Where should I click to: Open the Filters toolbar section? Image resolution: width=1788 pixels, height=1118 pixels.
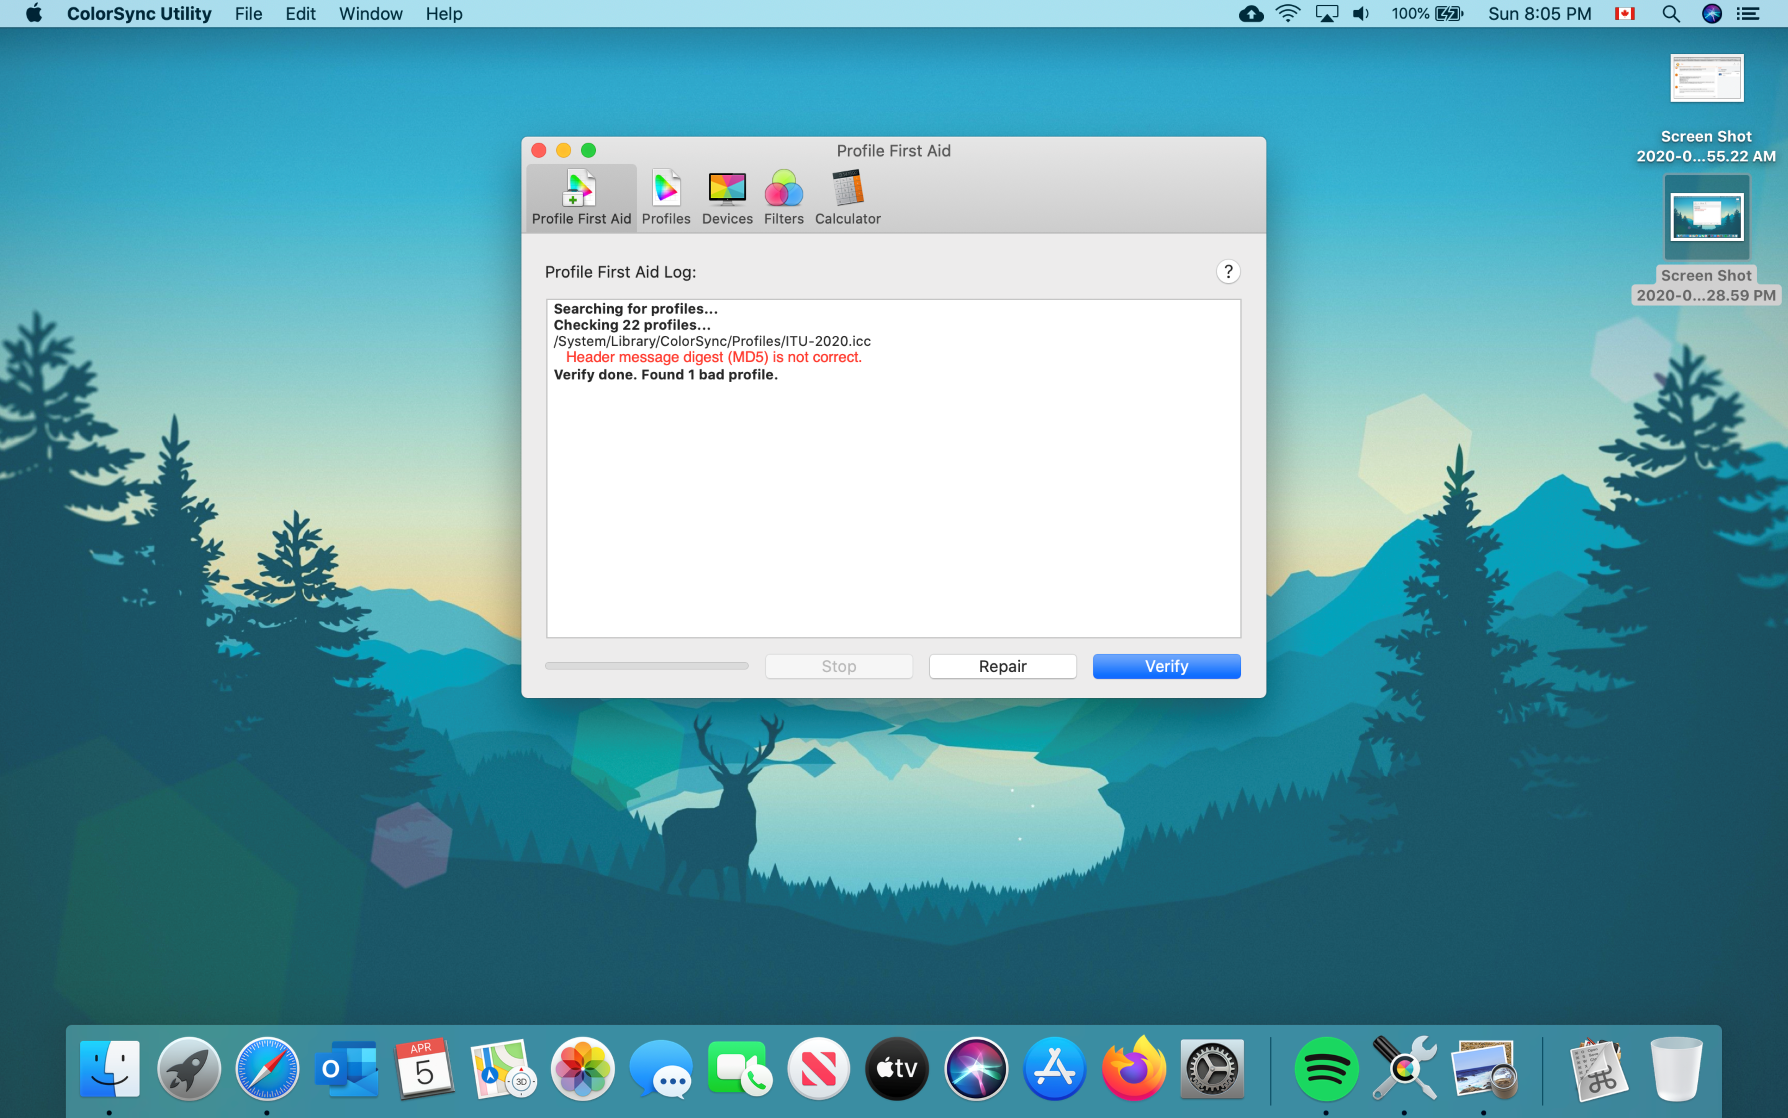point(784,197)
